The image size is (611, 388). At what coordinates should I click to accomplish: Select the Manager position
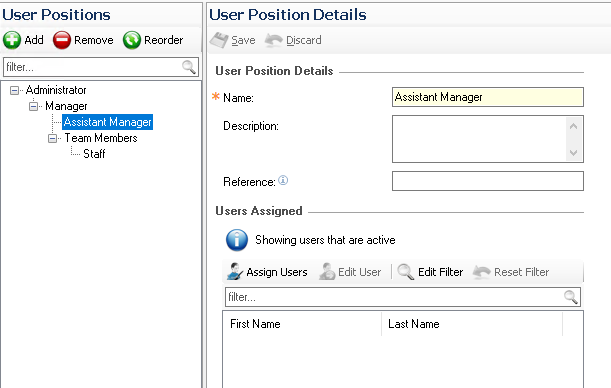tap(66, 106)
